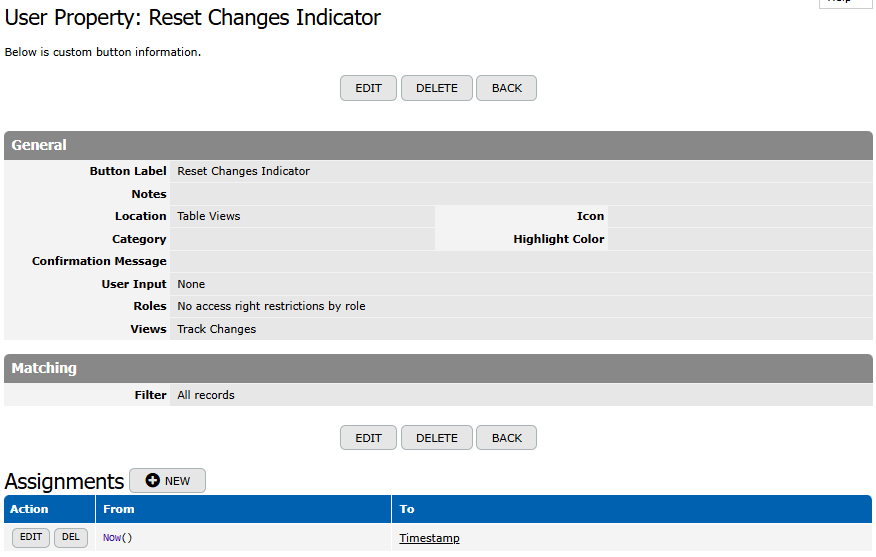
Task: Click the To column header
Action: (407, 509)
